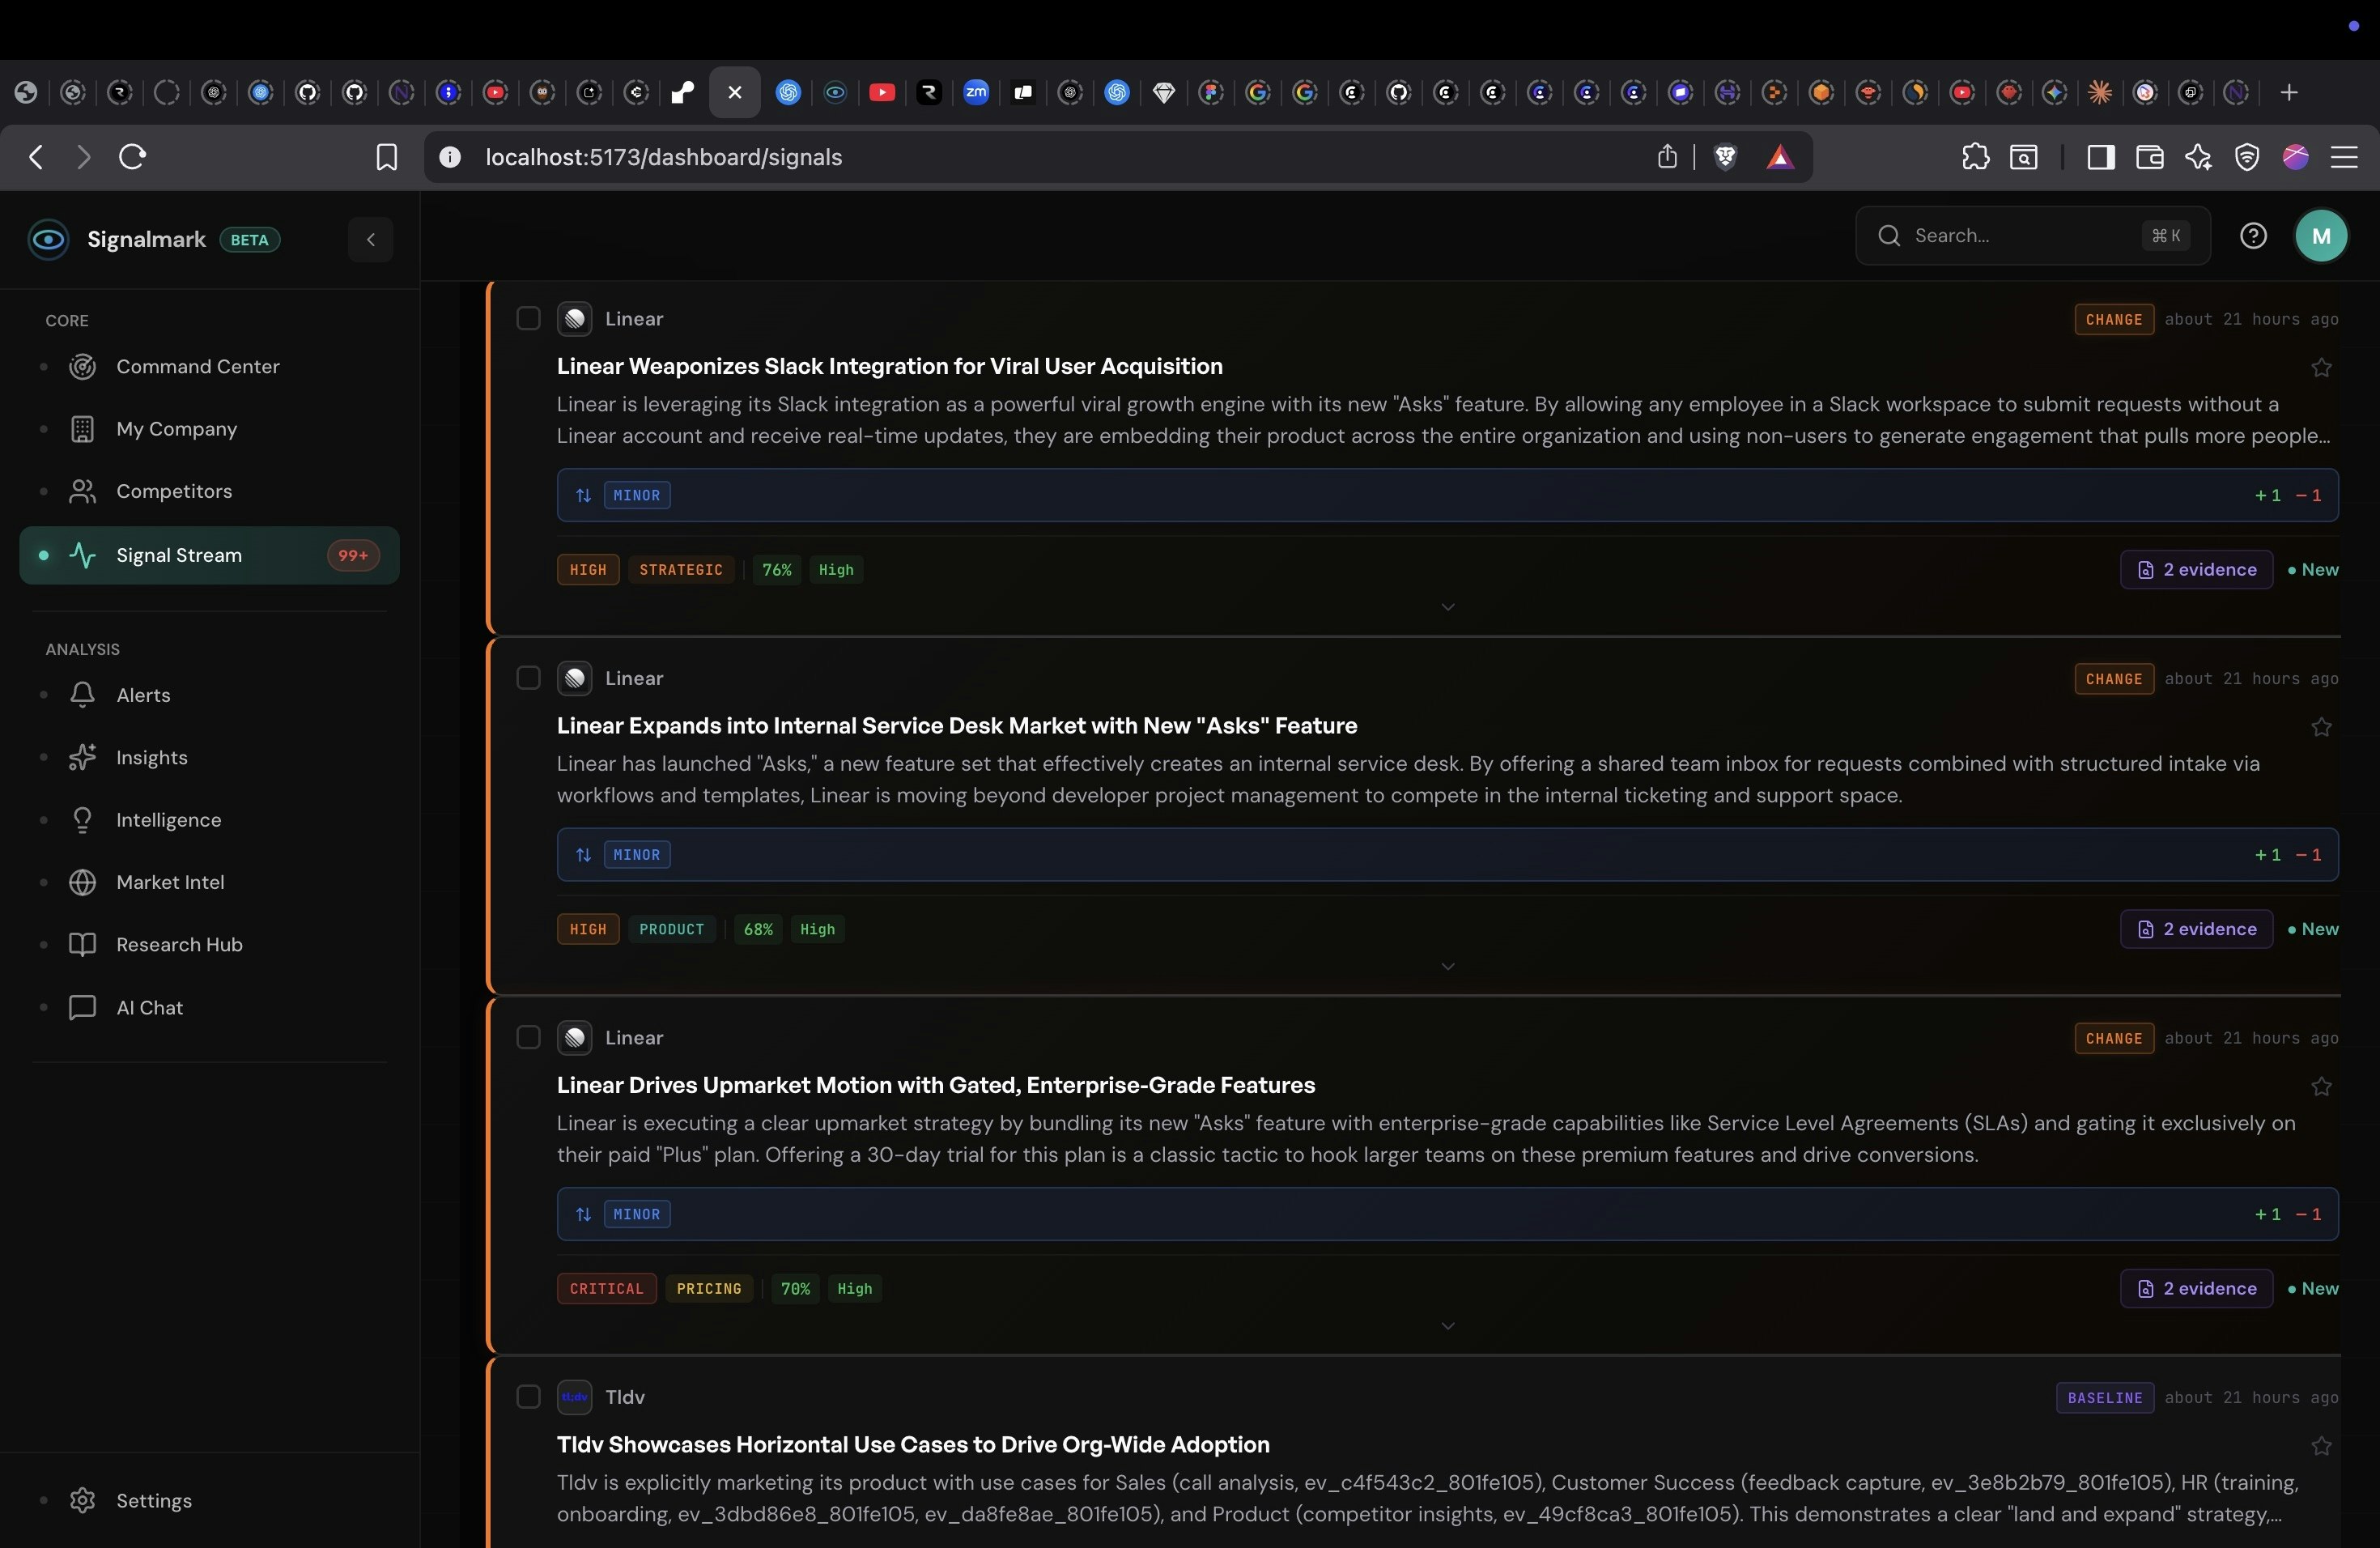Expand the chevron under Linear Expands into Internal Service Desk
Image resolution: width=2380 pixels, height=1548 pixels.
1447,967
